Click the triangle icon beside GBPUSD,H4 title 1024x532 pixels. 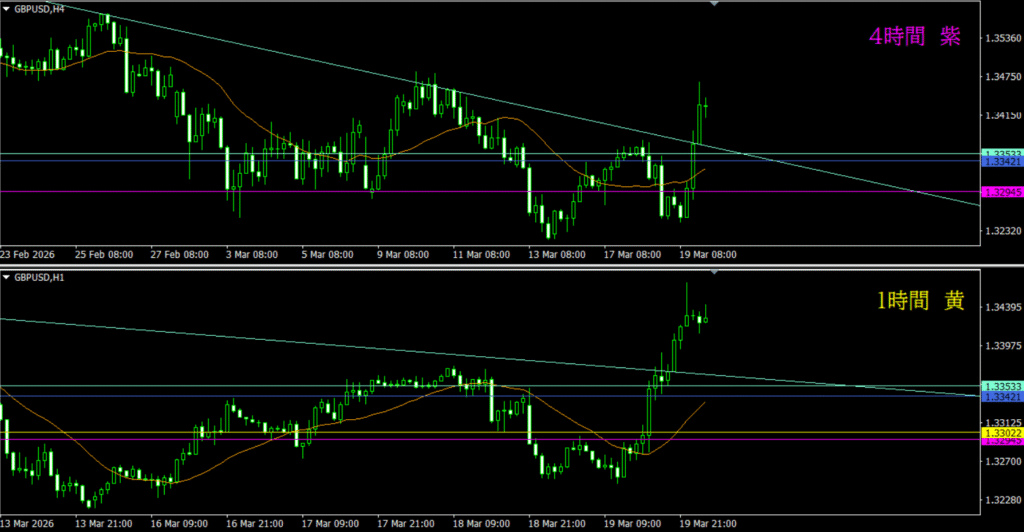7,7
